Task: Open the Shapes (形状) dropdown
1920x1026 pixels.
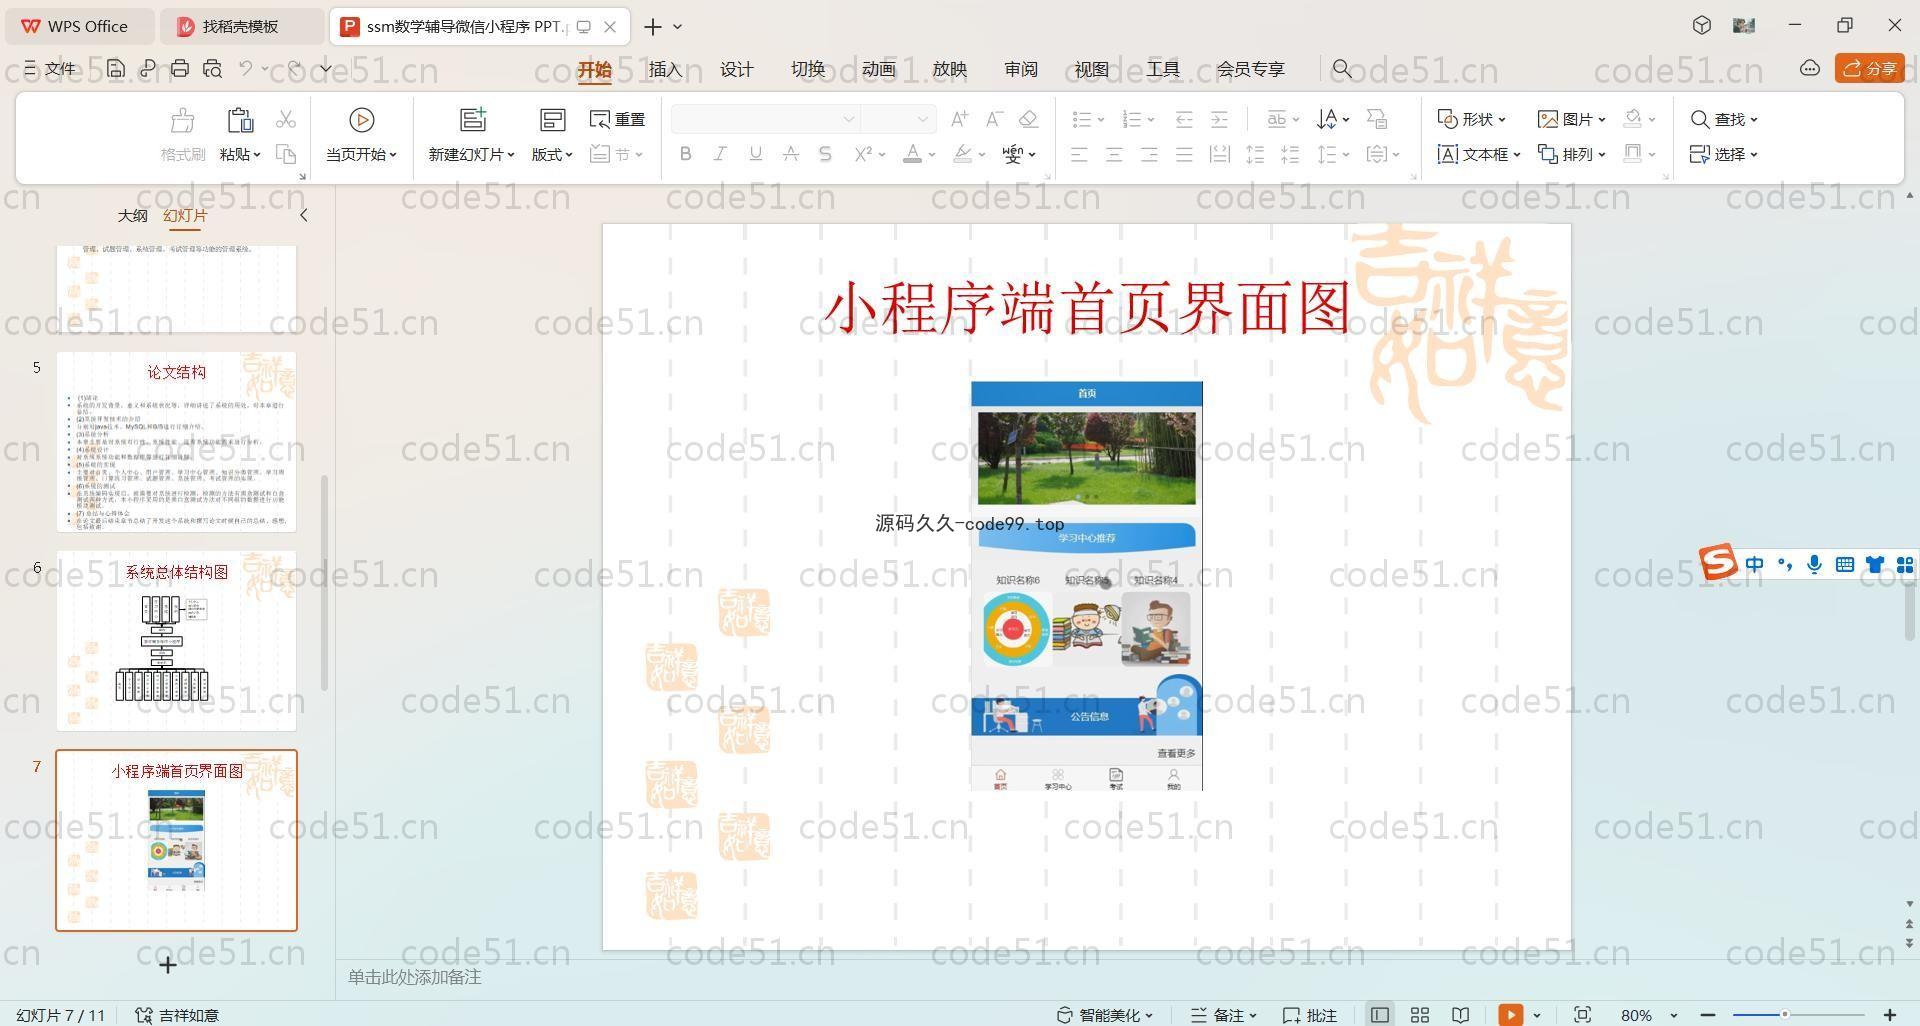Action: (1471, 119)
